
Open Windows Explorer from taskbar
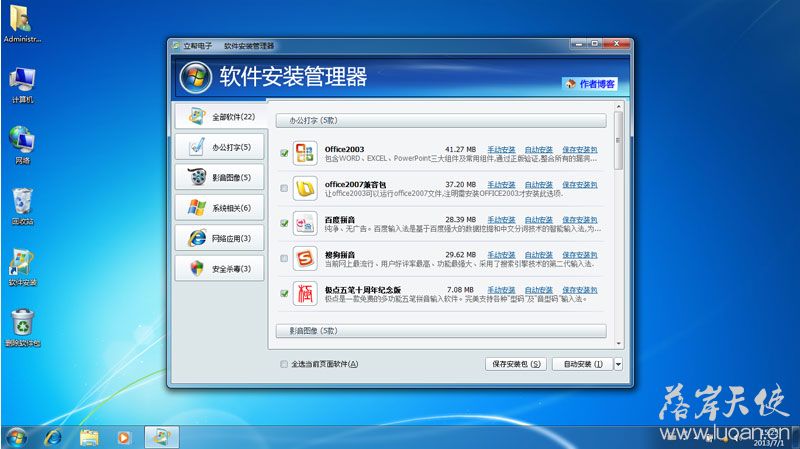[89, 437]
